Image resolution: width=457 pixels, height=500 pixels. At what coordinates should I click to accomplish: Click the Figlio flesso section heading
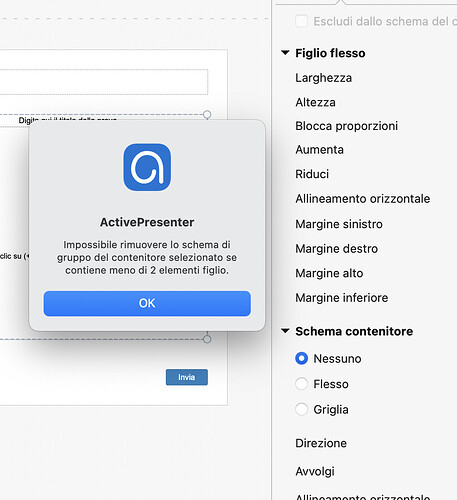[330, 53]
